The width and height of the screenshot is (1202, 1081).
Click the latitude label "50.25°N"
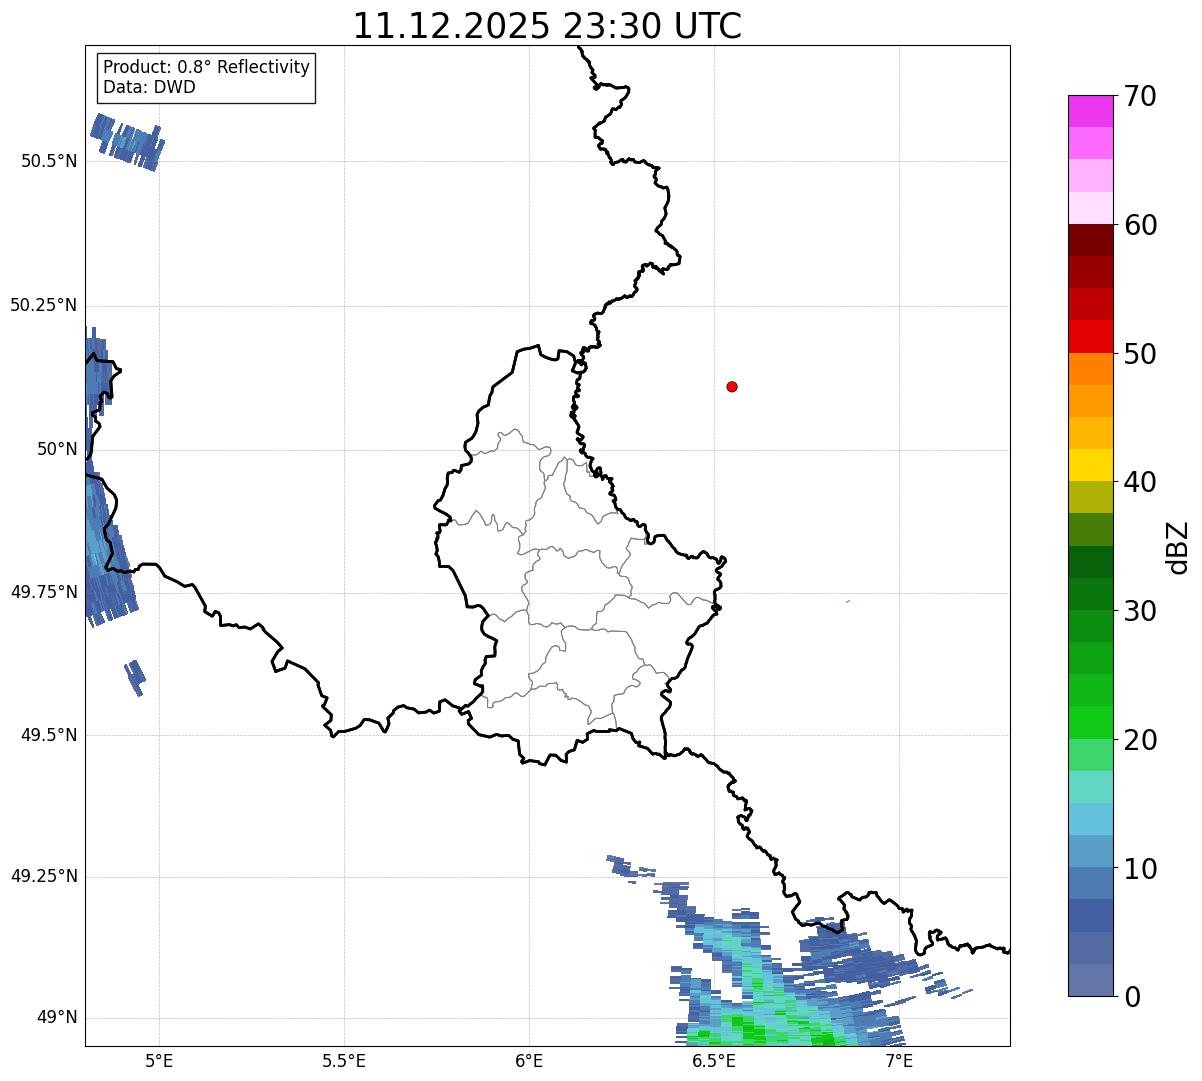click(43, 305)
